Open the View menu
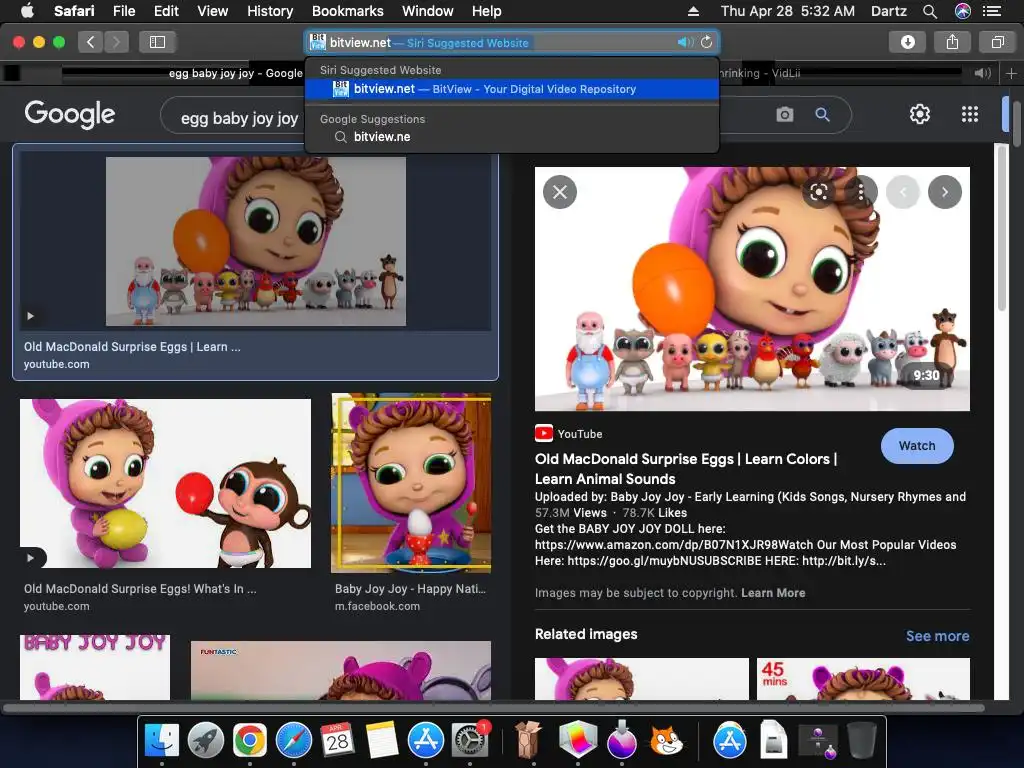Viewport: 1024px width, 768px height. point(212,11)
